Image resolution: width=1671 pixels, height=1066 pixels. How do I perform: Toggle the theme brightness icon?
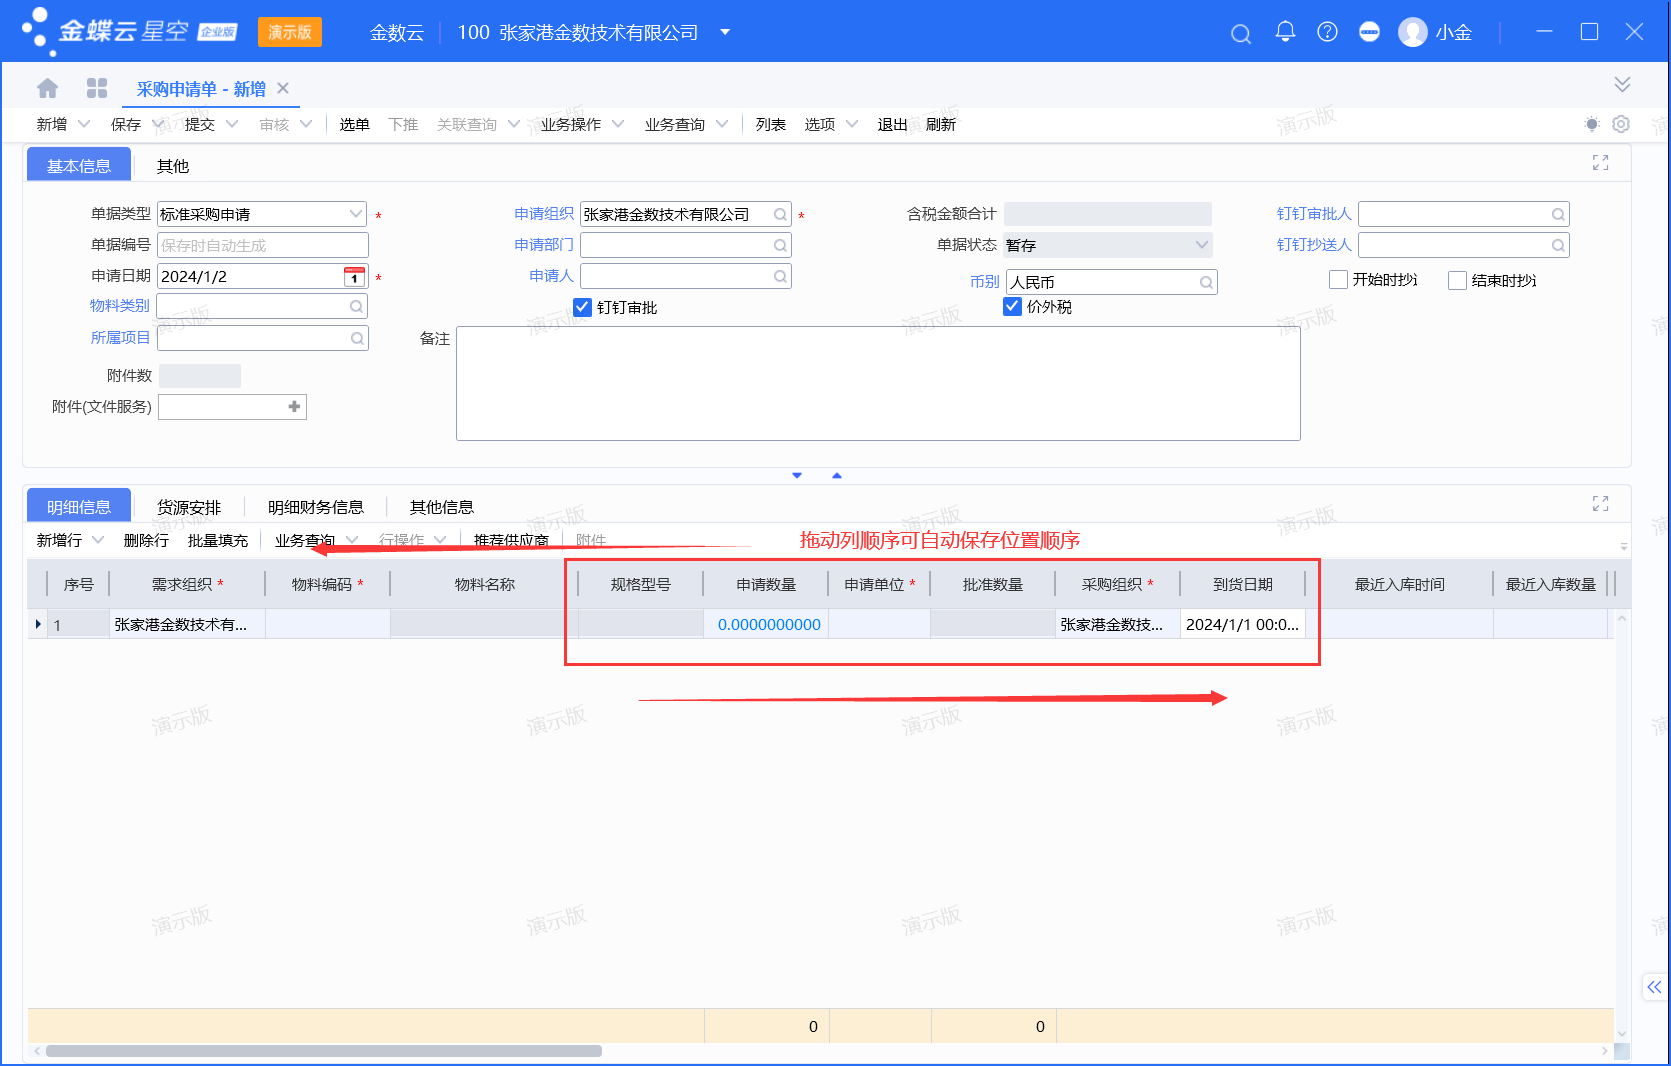point(1592,124)
